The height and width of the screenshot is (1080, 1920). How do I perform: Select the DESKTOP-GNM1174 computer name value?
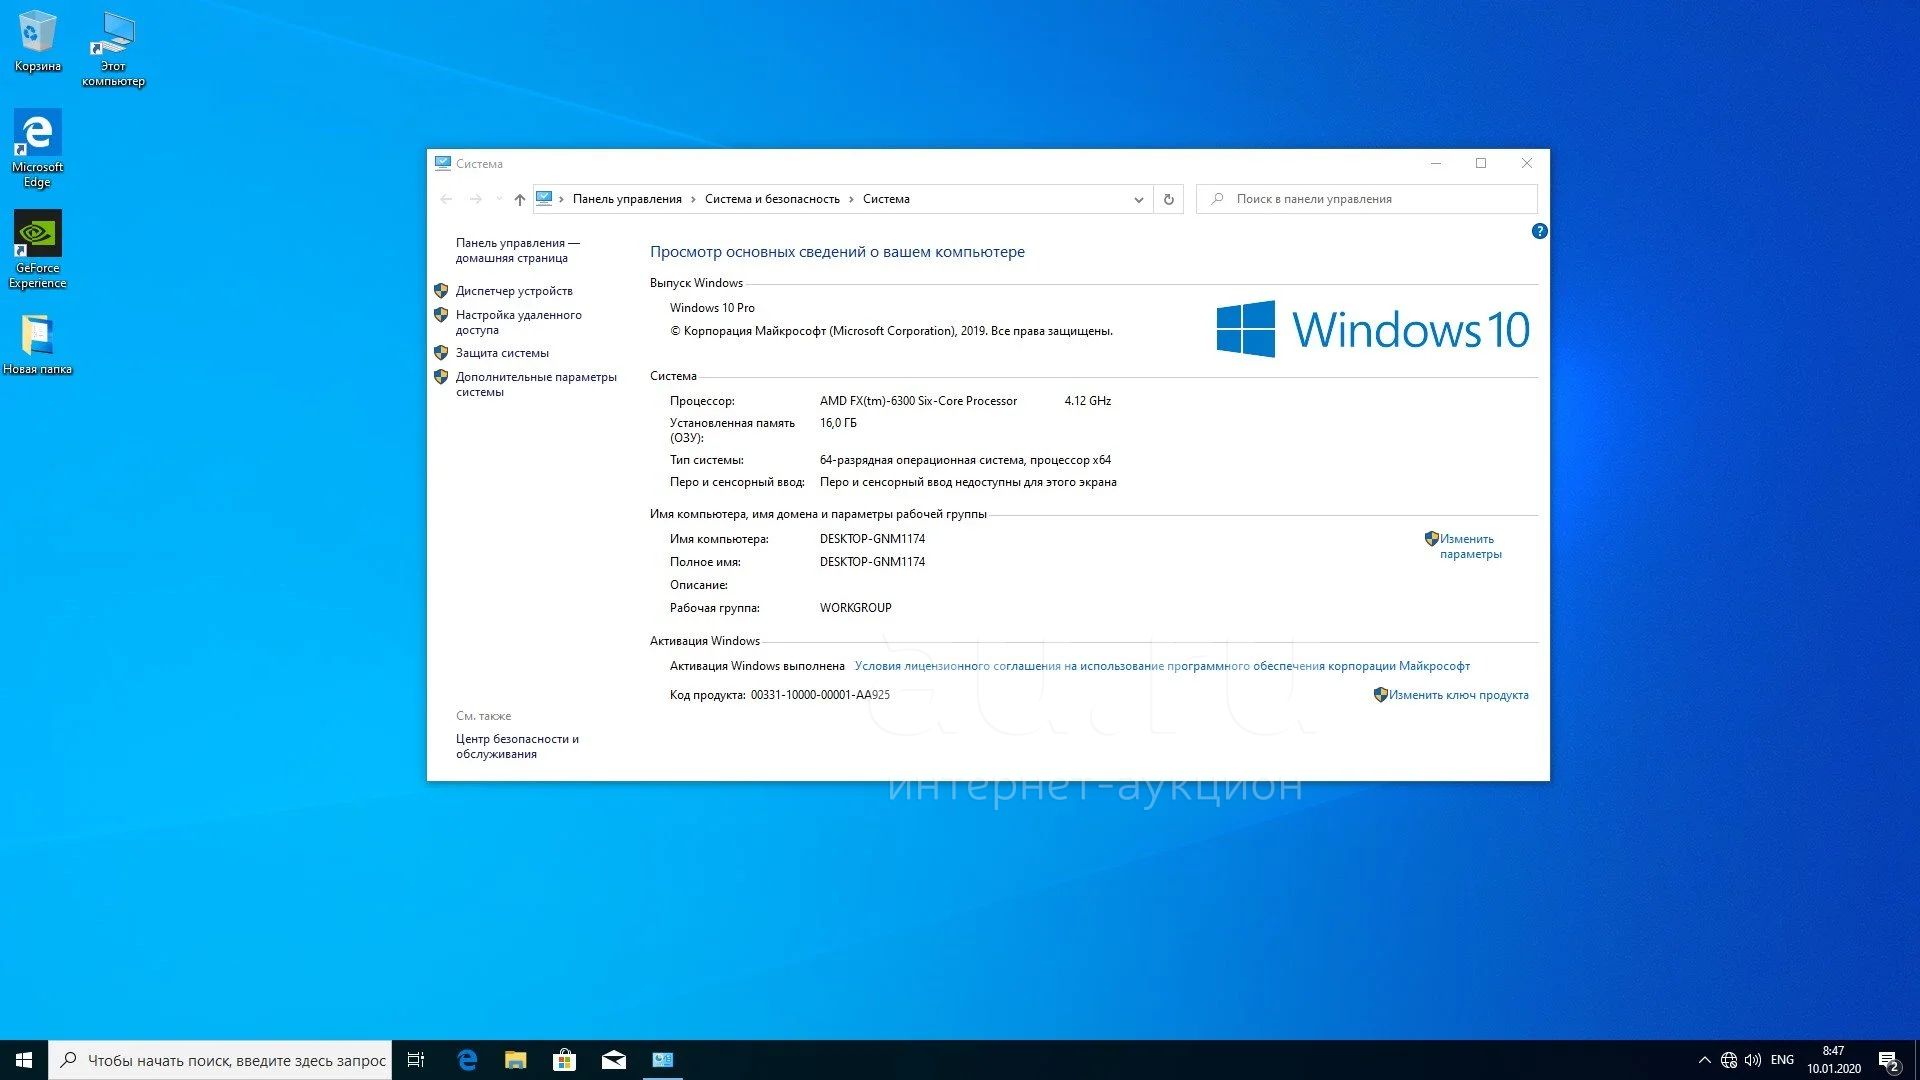coord(872,539)
